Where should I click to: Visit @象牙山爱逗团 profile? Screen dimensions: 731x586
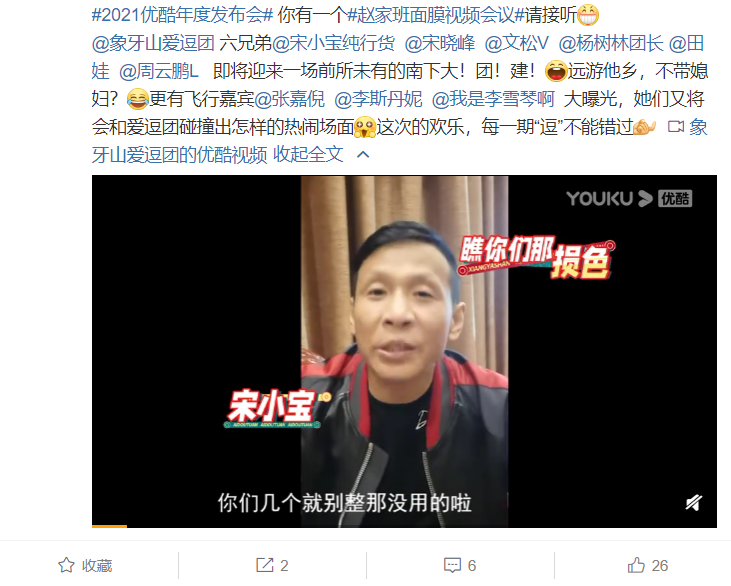[x=153, y=43]
